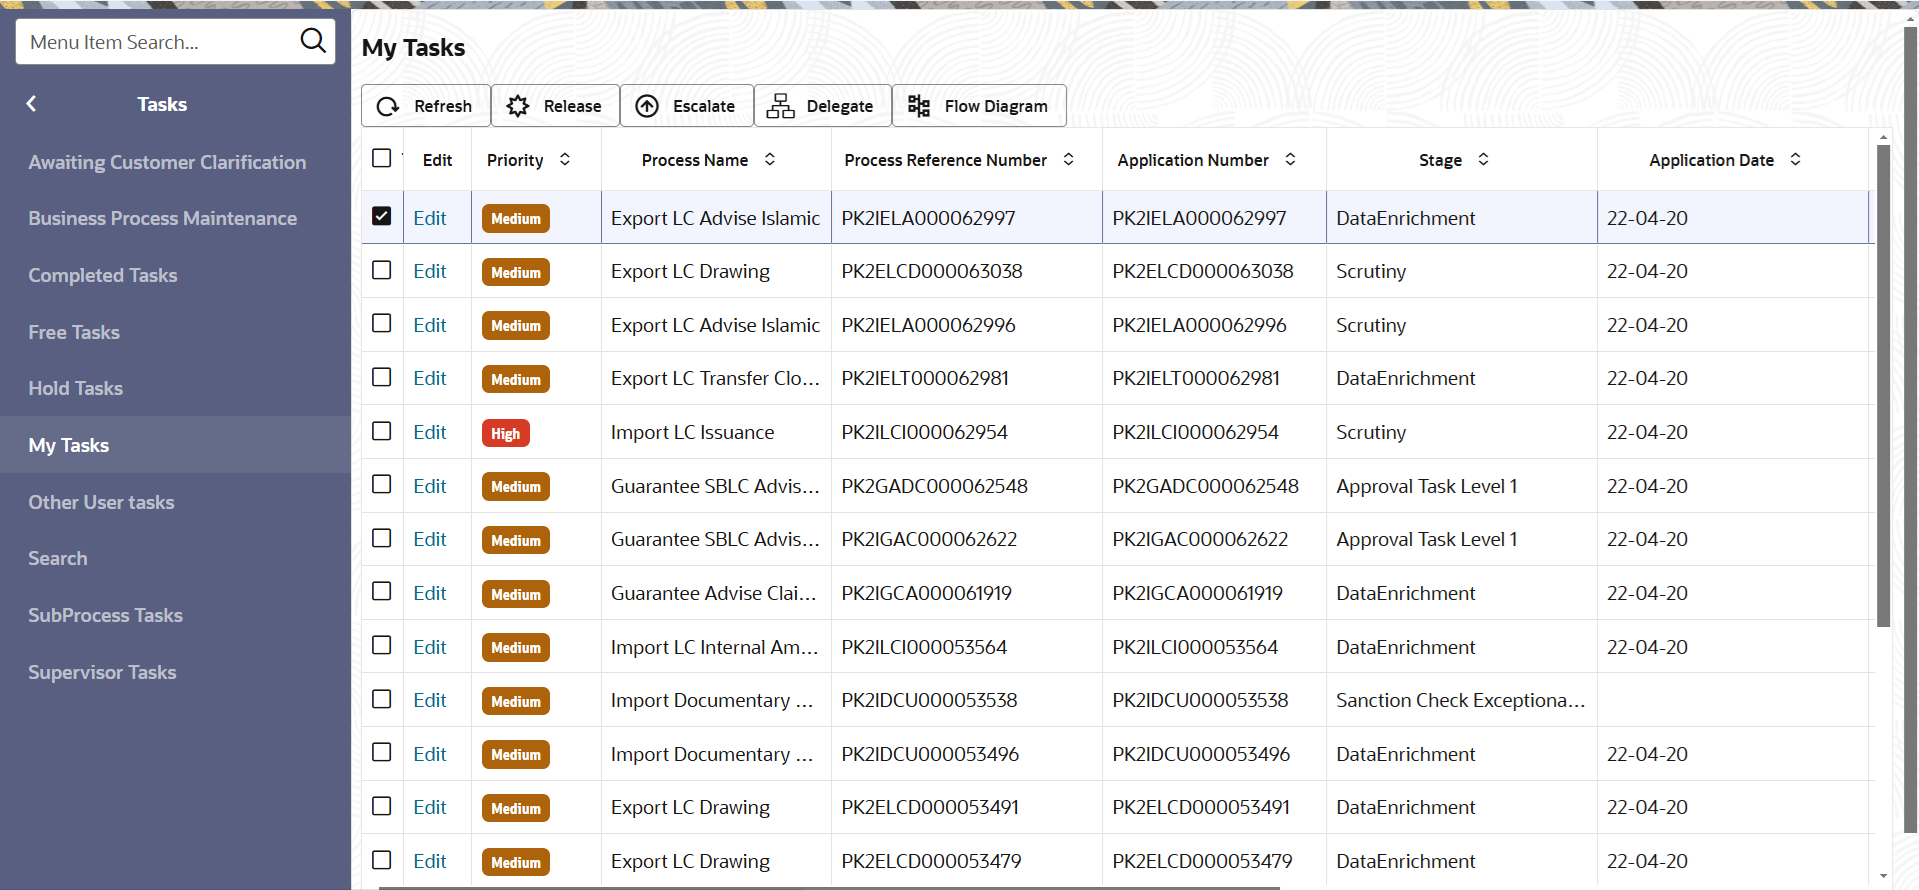
Task: Click Edit link for PK2ELCD000063038
Action: pos(430,271)
